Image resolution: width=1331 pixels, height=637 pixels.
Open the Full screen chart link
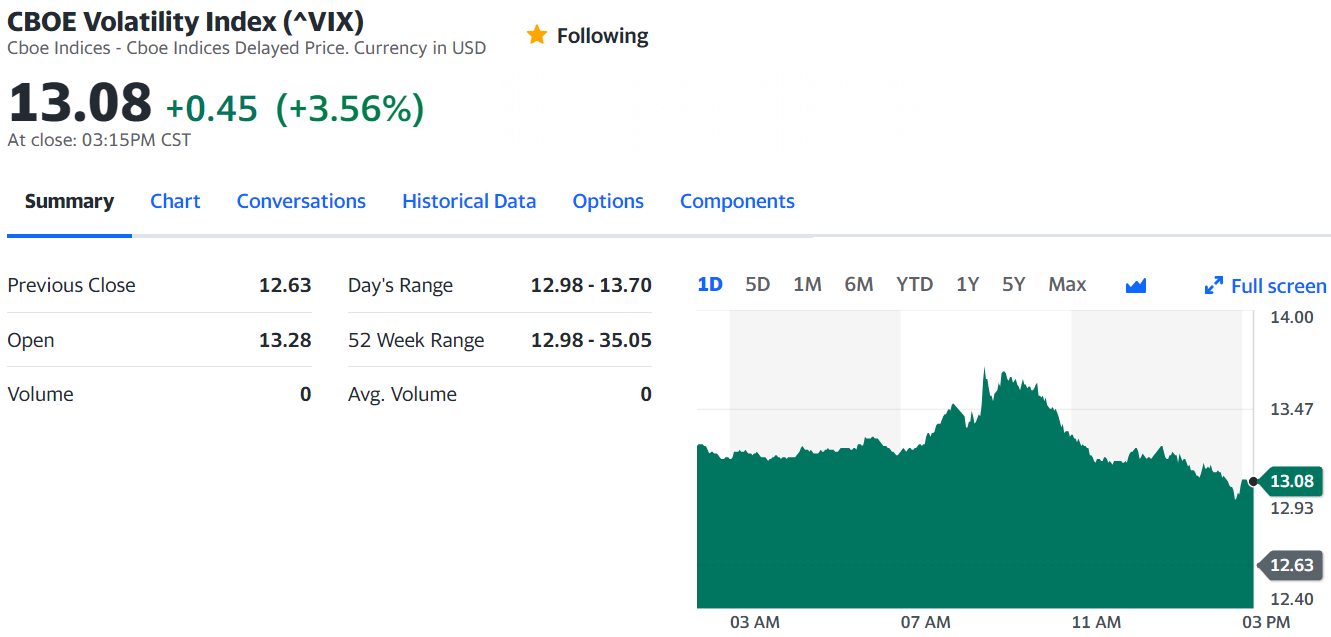(1266, 286)
